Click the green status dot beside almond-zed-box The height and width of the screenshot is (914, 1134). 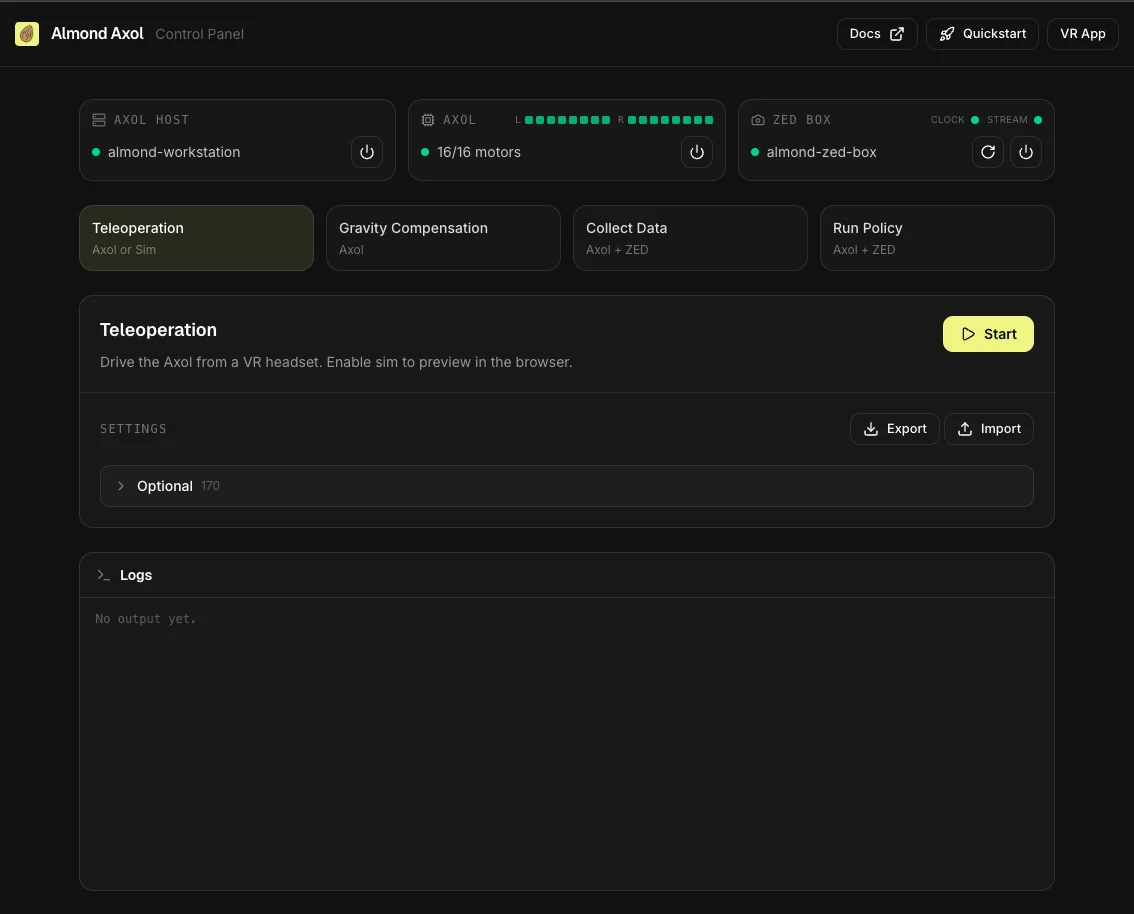click(754, 152)
